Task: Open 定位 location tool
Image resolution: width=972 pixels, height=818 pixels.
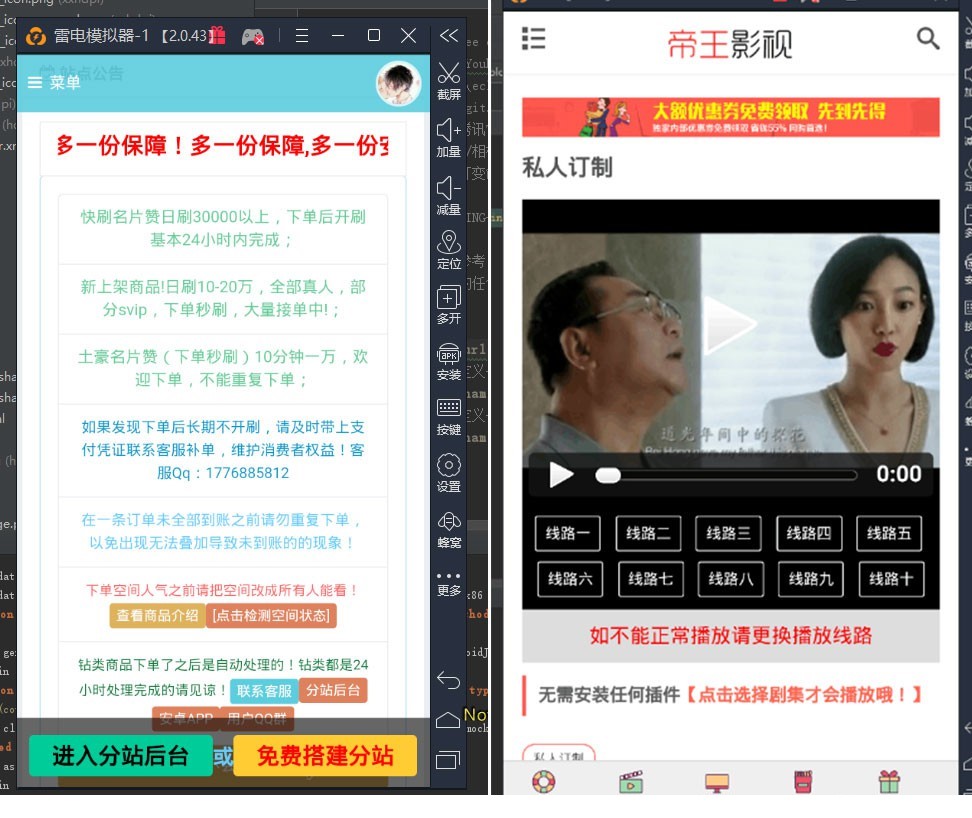Action: (449, 250)
